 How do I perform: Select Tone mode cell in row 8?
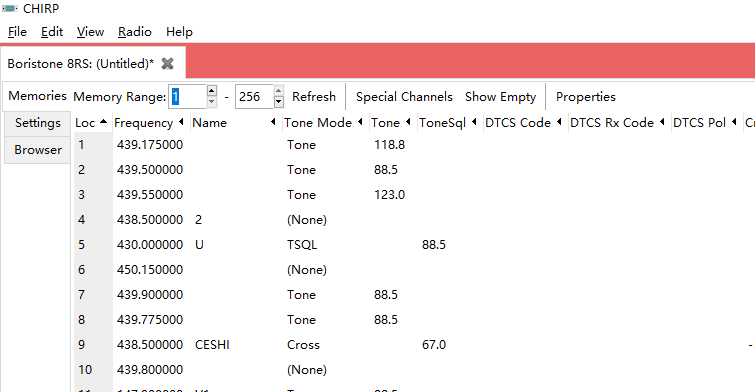(x=301, y=320)
